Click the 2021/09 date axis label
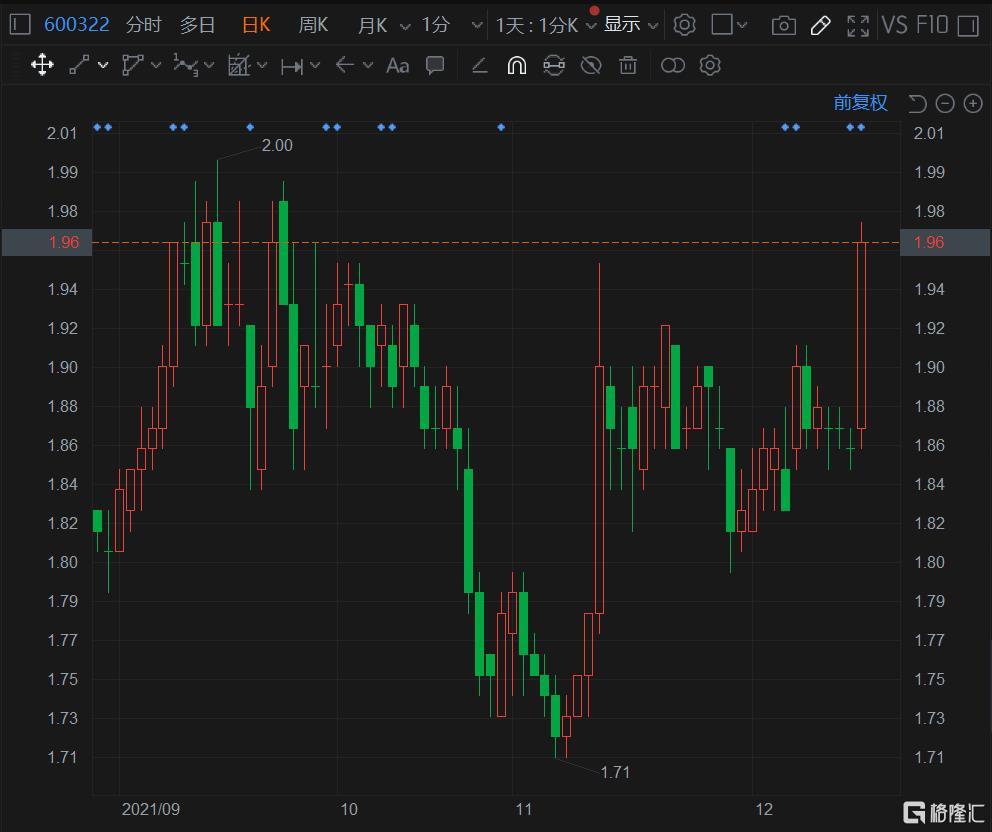Image resolution: width=992 pixels, height=832 pixels. coord(151,809)
